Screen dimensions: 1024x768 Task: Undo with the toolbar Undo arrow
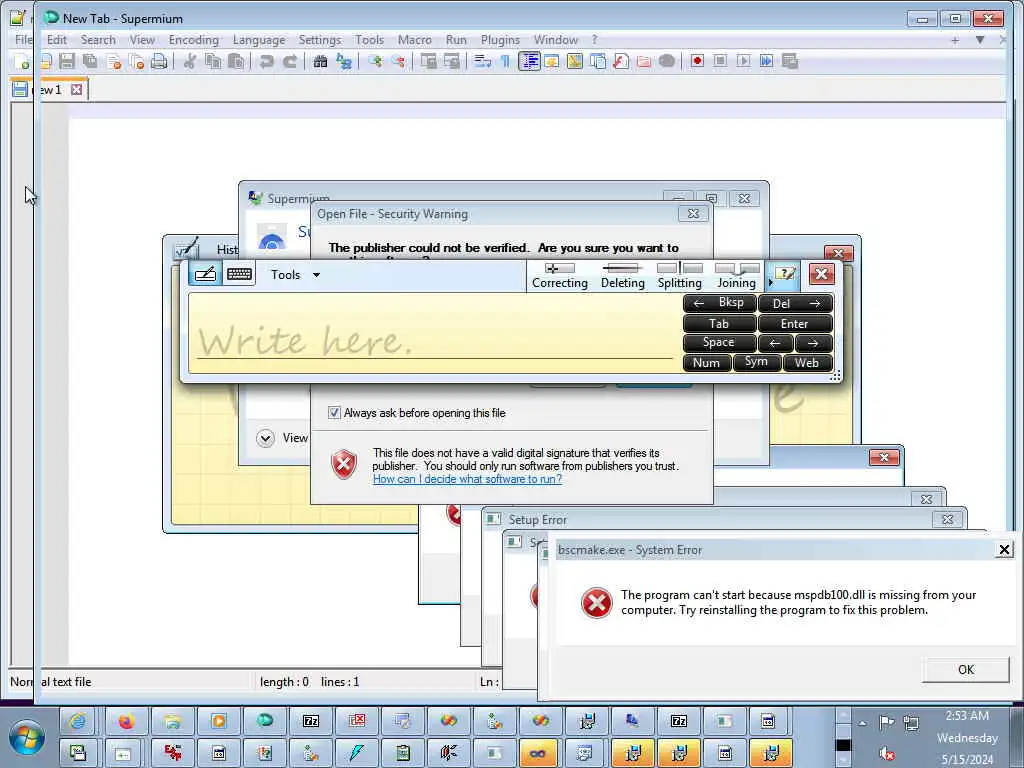pyautogui.click(x=266, y=61)
